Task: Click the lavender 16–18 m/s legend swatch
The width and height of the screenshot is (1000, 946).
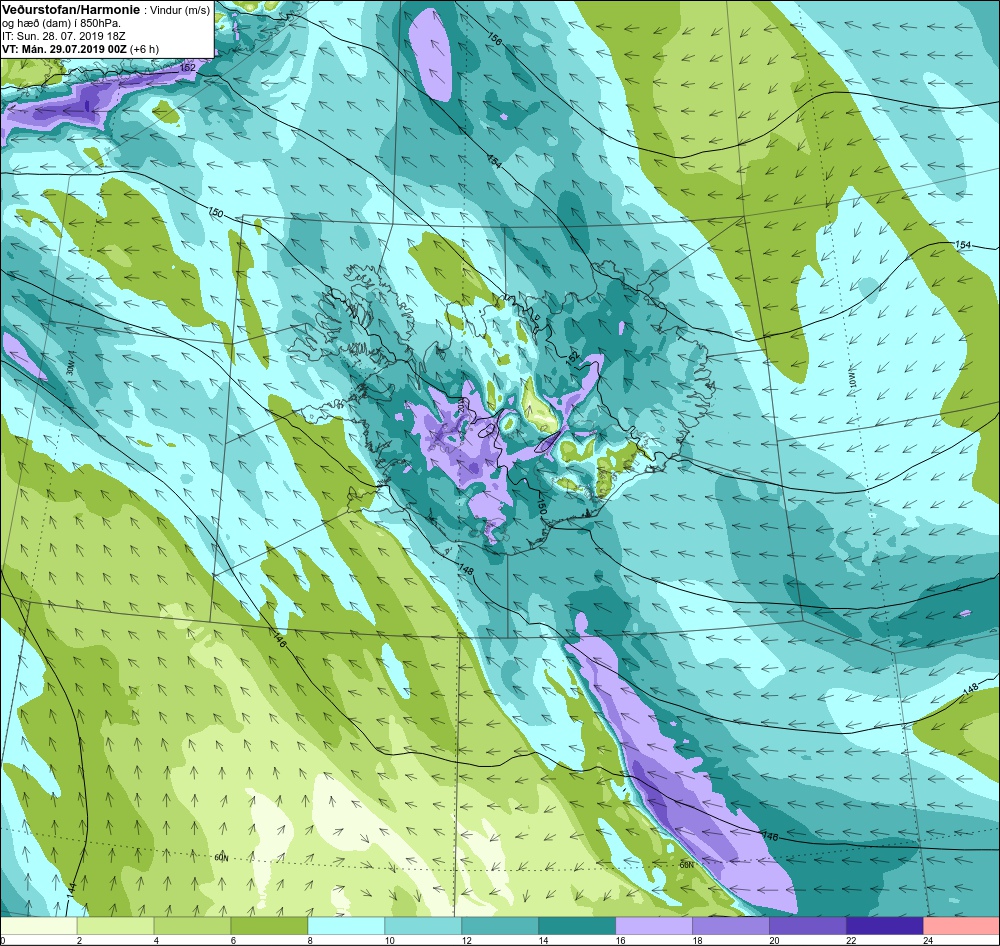Action: coord(654,926)
